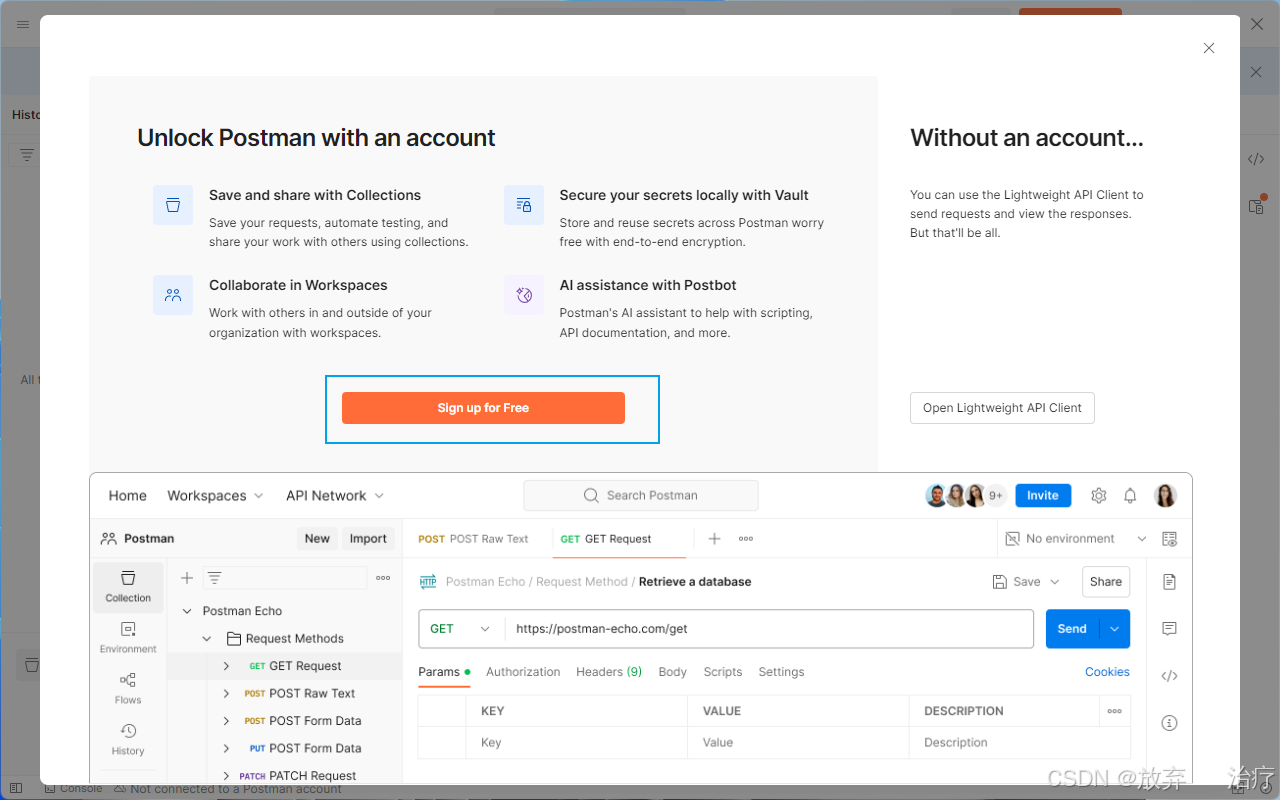This screenshot has width=1280, height=800.
Task: Click the code icon in the background window sidebar
Action: point(1256,159)
